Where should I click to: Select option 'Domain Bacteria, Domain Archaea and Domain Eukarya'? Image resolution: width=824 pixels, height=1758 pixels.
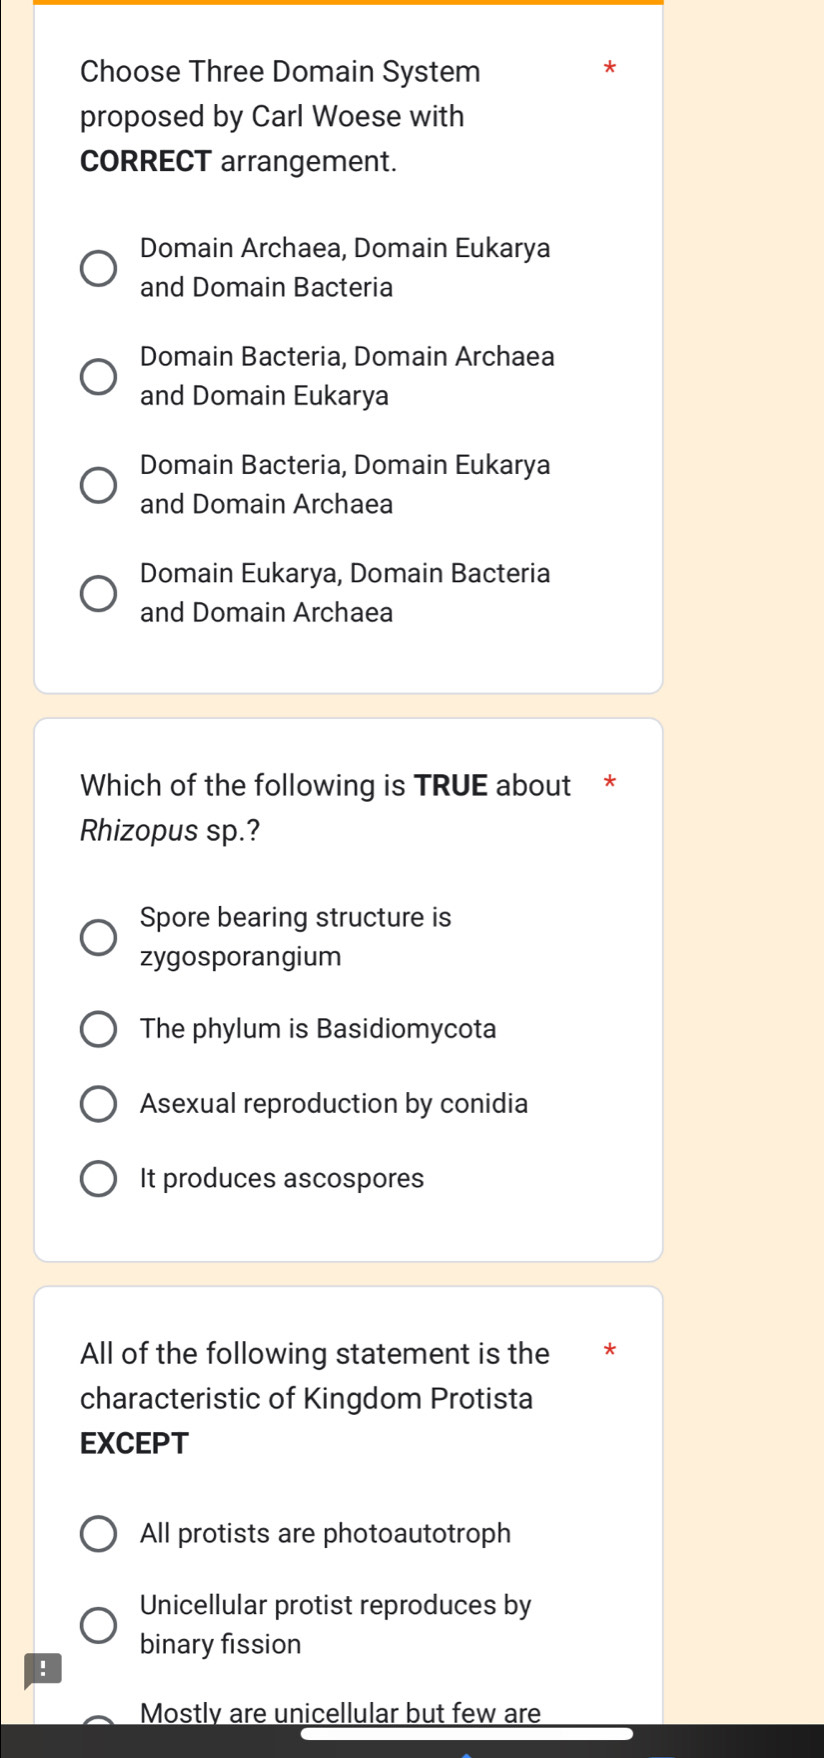tap(97, 376)
